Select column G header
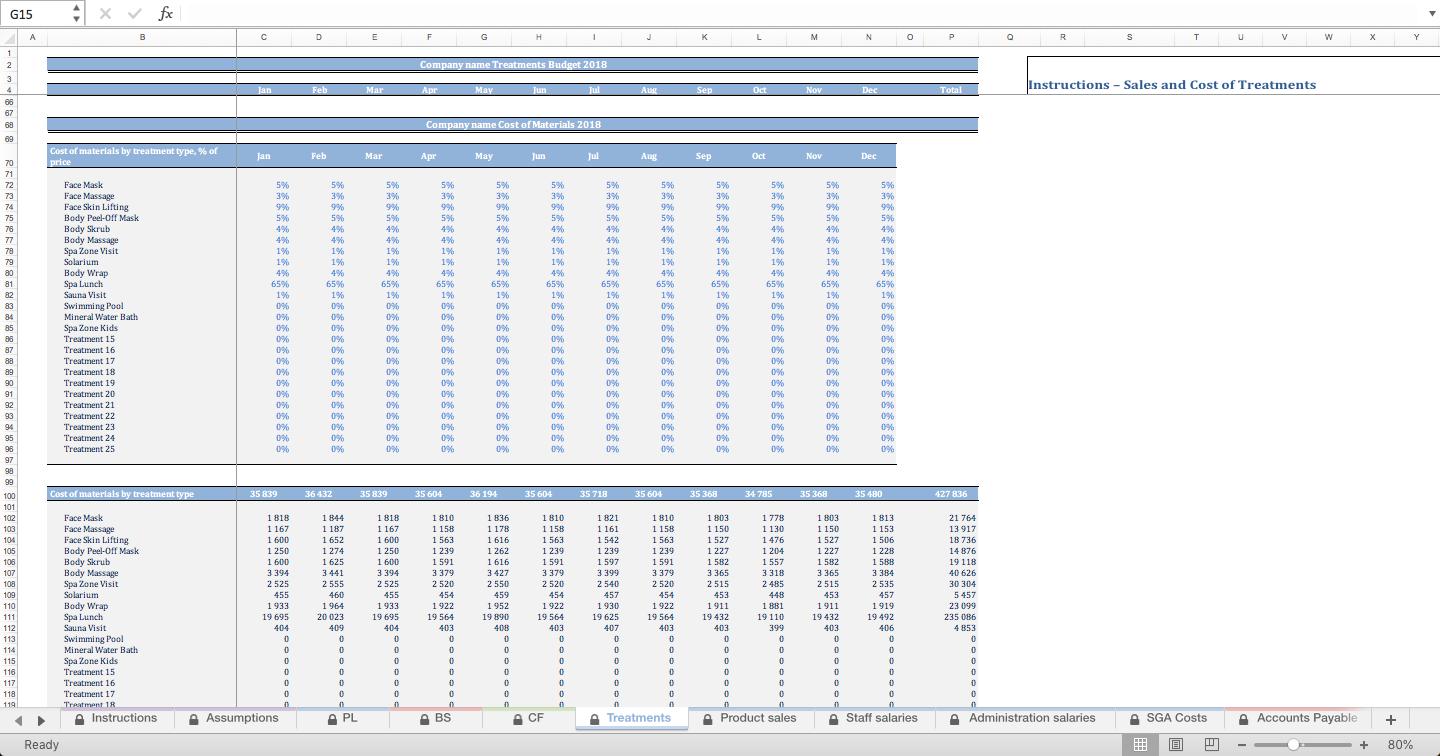Image resolution: width=1440 pixels, height=756 pixels. [484, 37]
